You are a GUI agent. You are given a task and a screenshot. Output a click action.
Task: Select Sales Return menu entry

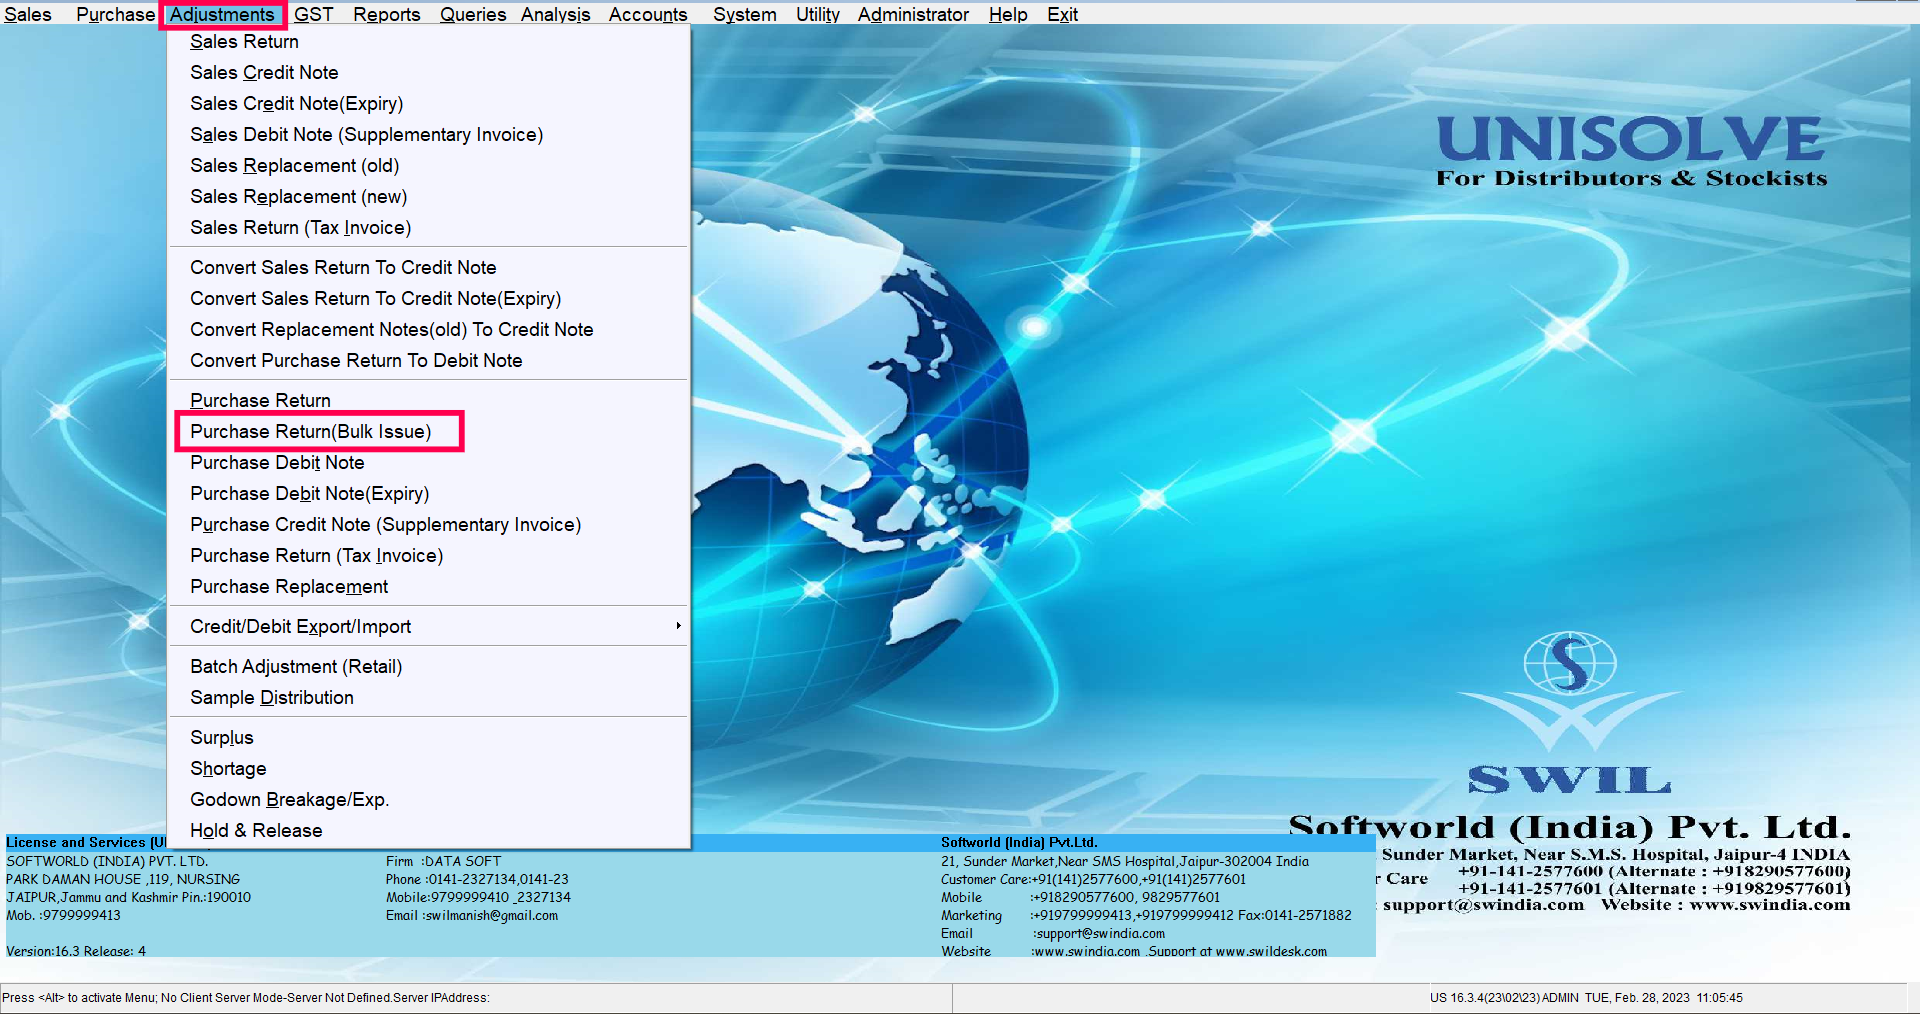tap(429, 42)
